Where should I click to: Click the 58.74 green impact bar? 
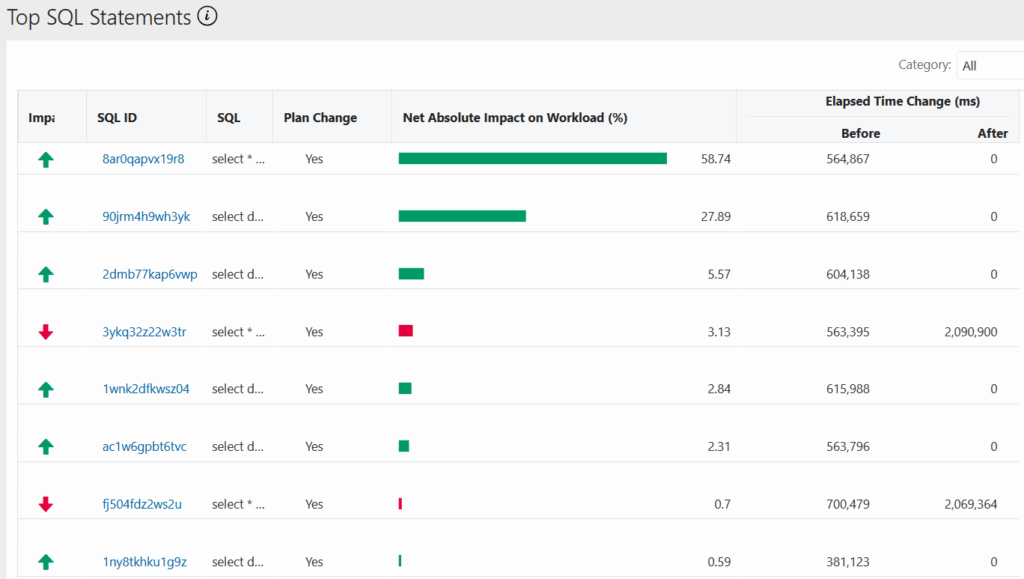[x=532, y=158]
